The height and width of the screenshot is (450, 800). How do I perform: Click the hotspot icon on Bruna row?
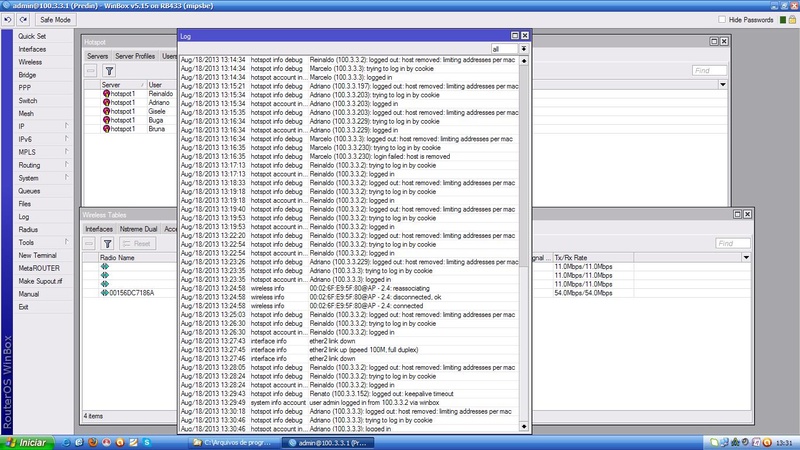point(106,129)
